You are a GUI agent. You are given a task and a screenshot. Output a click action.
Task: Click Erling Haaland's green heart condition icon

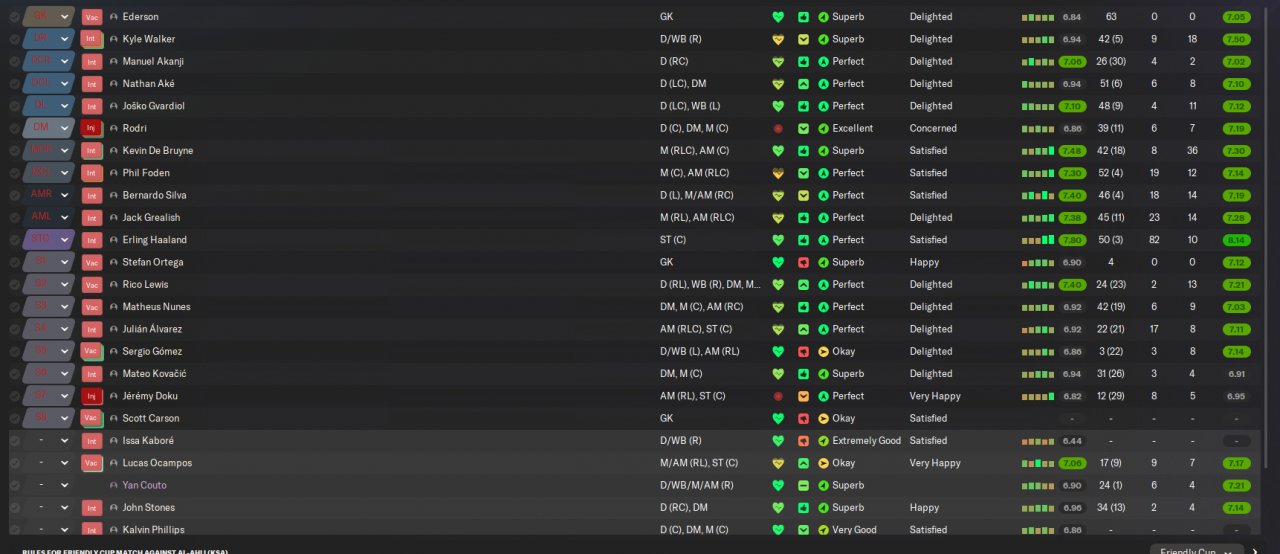pos(778,240)
